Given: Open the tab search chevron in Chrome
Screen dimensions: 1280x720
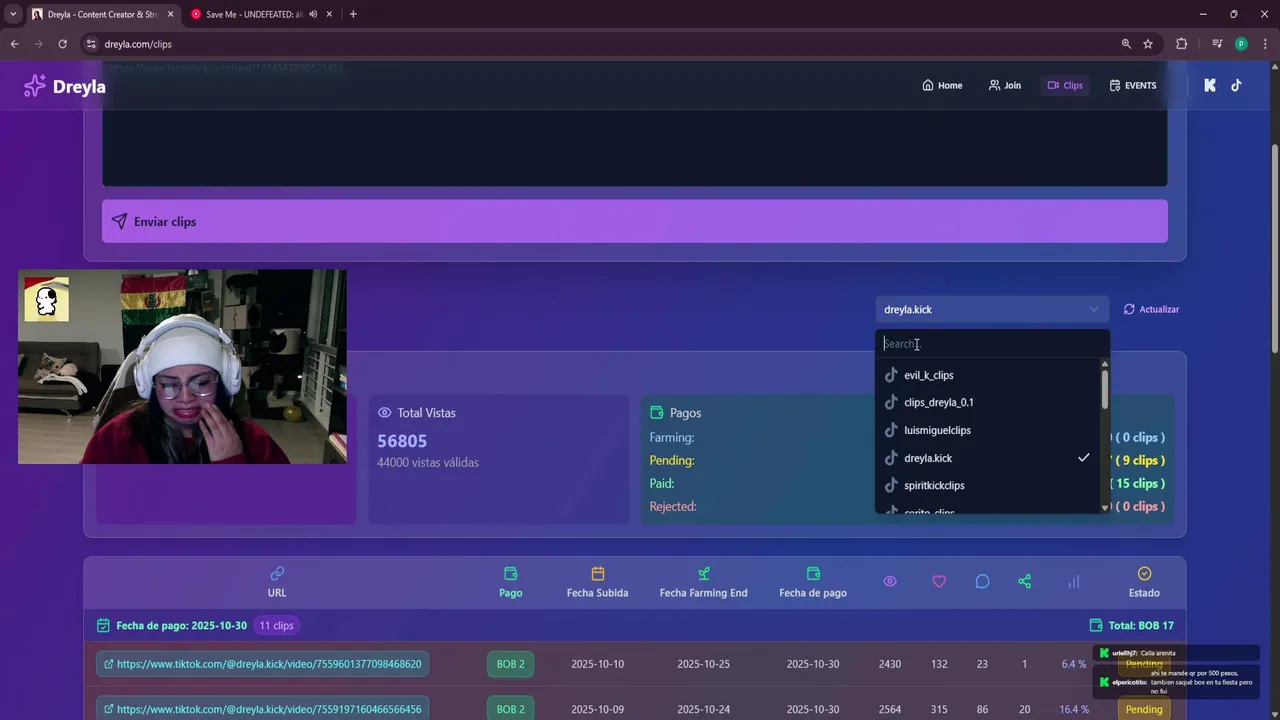Looking at the screenshot, I should coord(13,14).
